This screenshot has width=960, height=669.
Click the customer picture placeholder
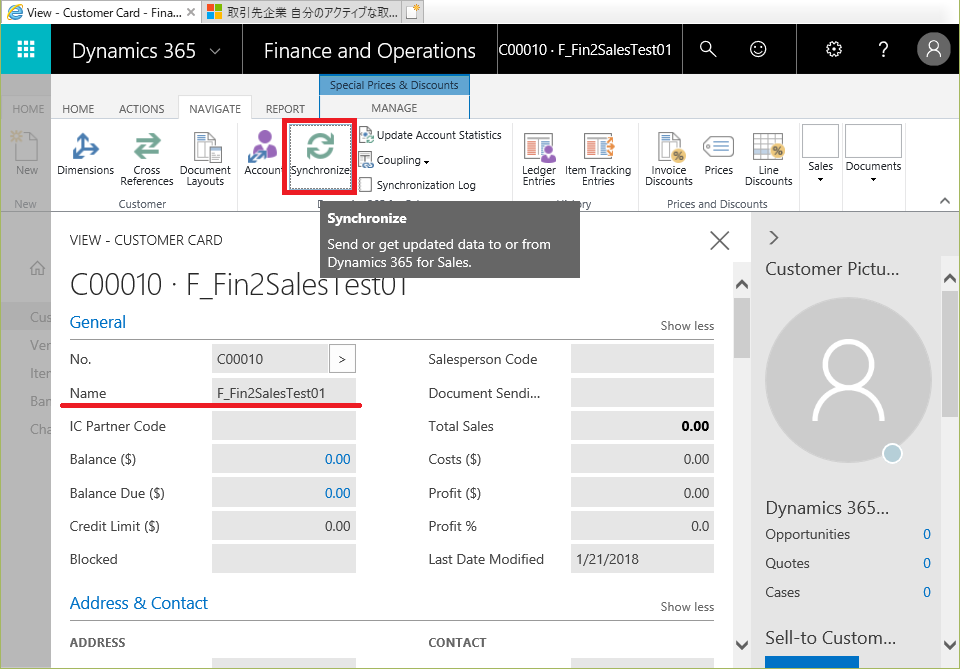(849, 381)
